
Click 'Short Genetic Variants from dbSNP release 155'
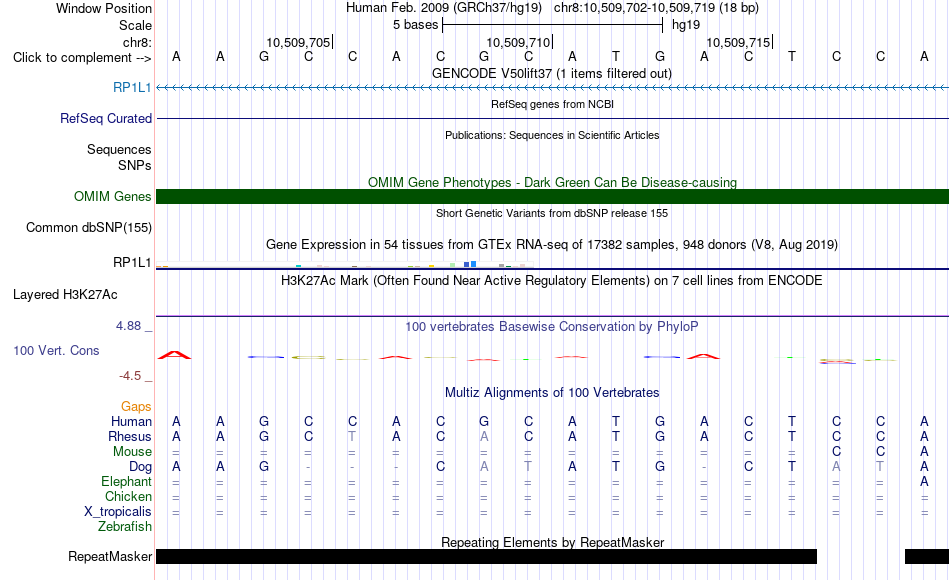coord(552,213)
